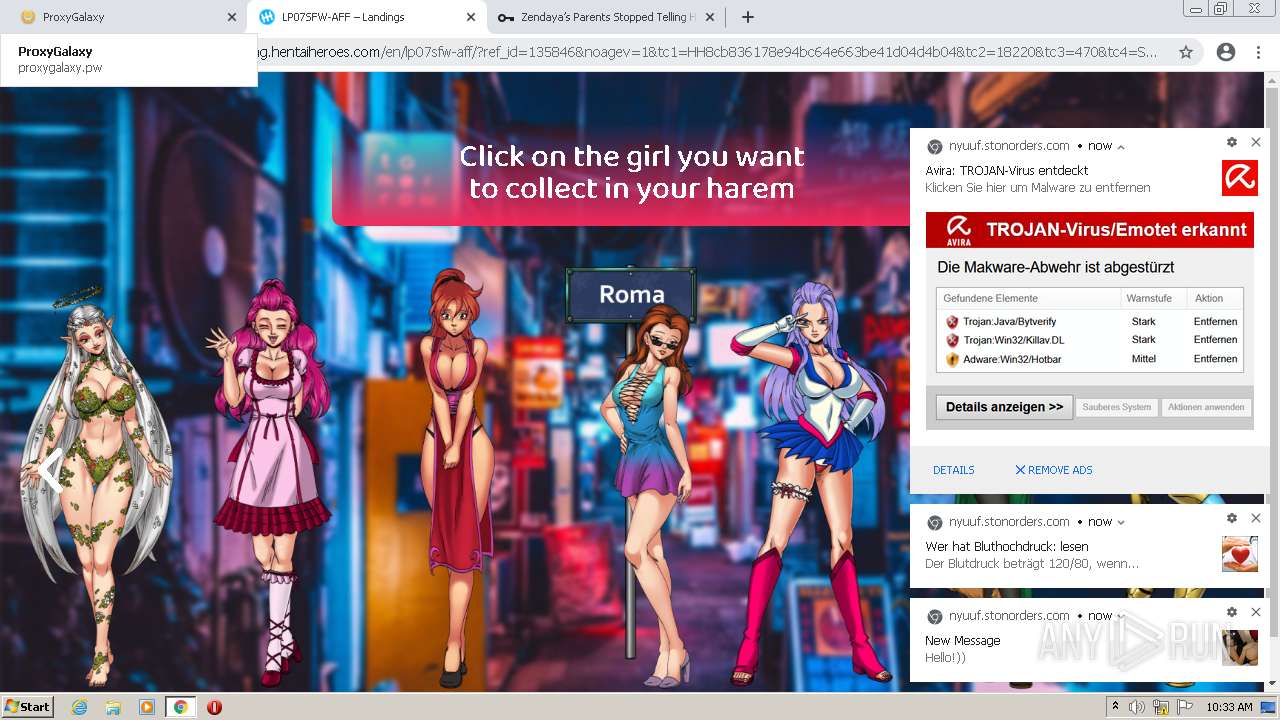Click Entfernen for Adware:Win32/Hotbar

click(x=1215, y=359)
